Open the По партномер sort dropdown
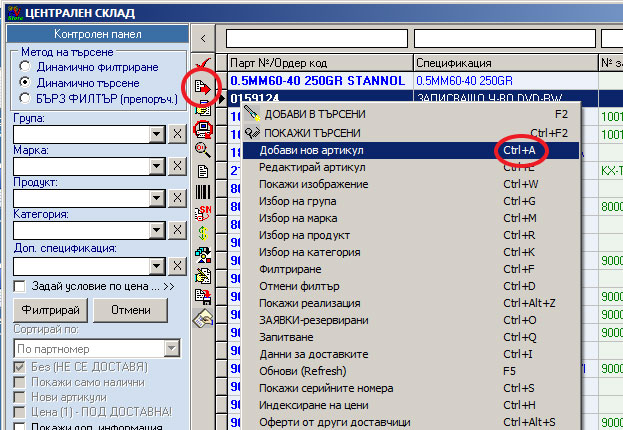Screen dimensions: 623x430 tap(172, 349)
